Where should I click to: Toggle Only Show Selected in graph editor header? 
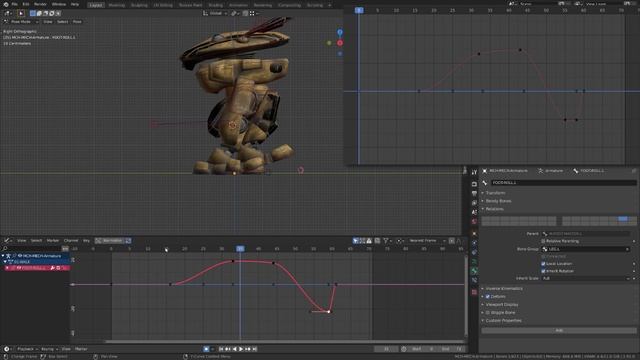pyautogui.click(x=356, y=241)
